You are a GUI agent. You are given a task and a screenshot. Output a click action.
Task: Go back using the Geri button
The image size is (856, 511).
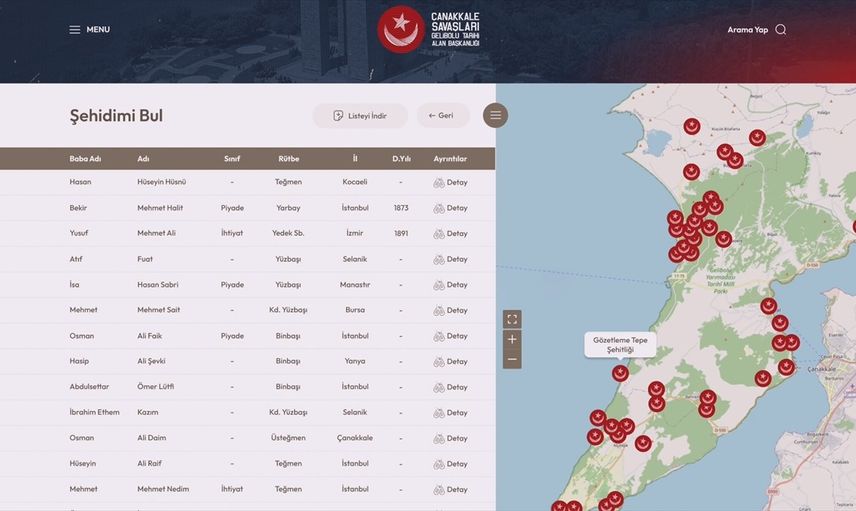(442, 116)
